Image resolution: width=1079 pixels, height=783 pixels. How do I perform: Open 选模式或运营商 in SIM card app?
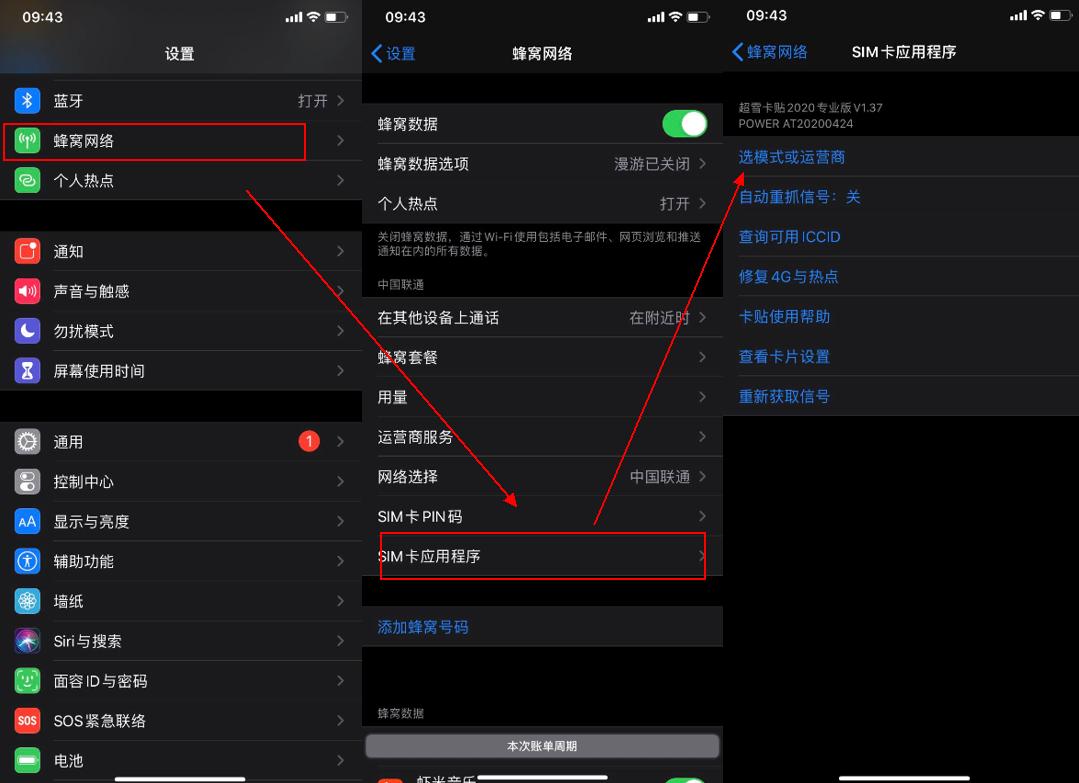pos(790,157)
